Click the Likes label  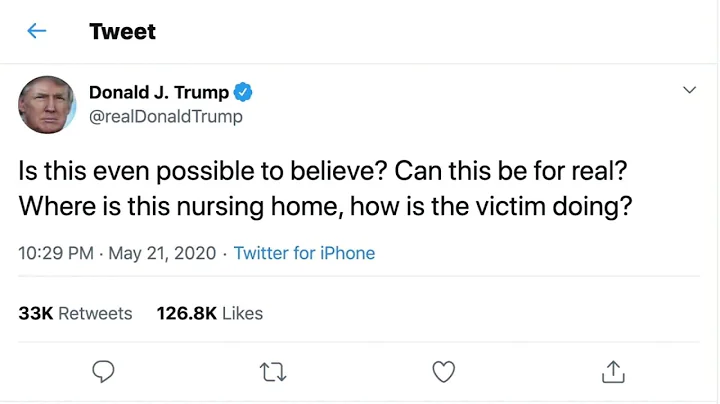click(x=242, y=313)
